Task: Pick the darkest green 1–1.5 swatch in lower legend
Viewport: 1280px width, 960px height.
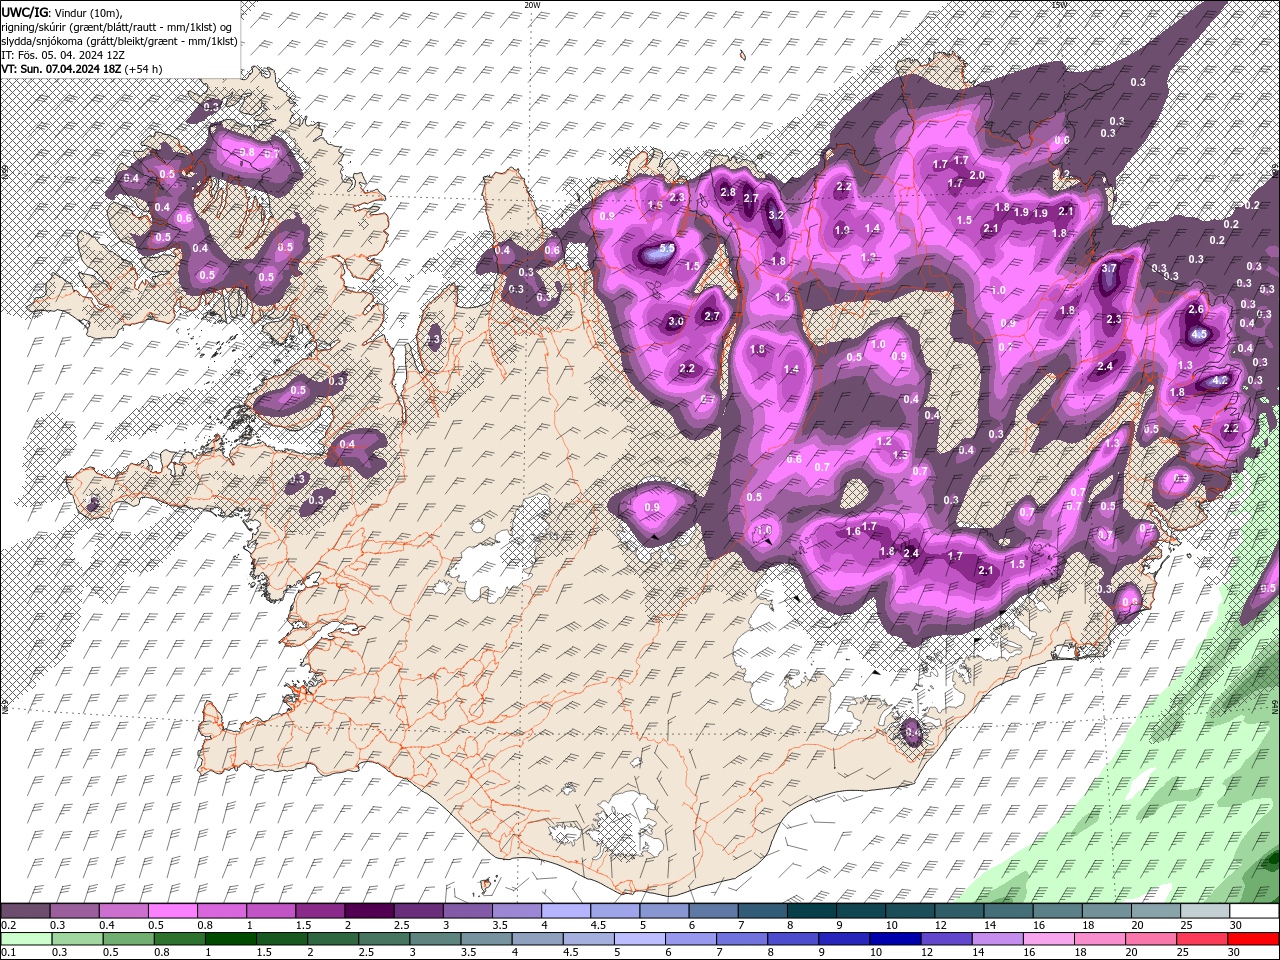Action: (x=231, y=938)
